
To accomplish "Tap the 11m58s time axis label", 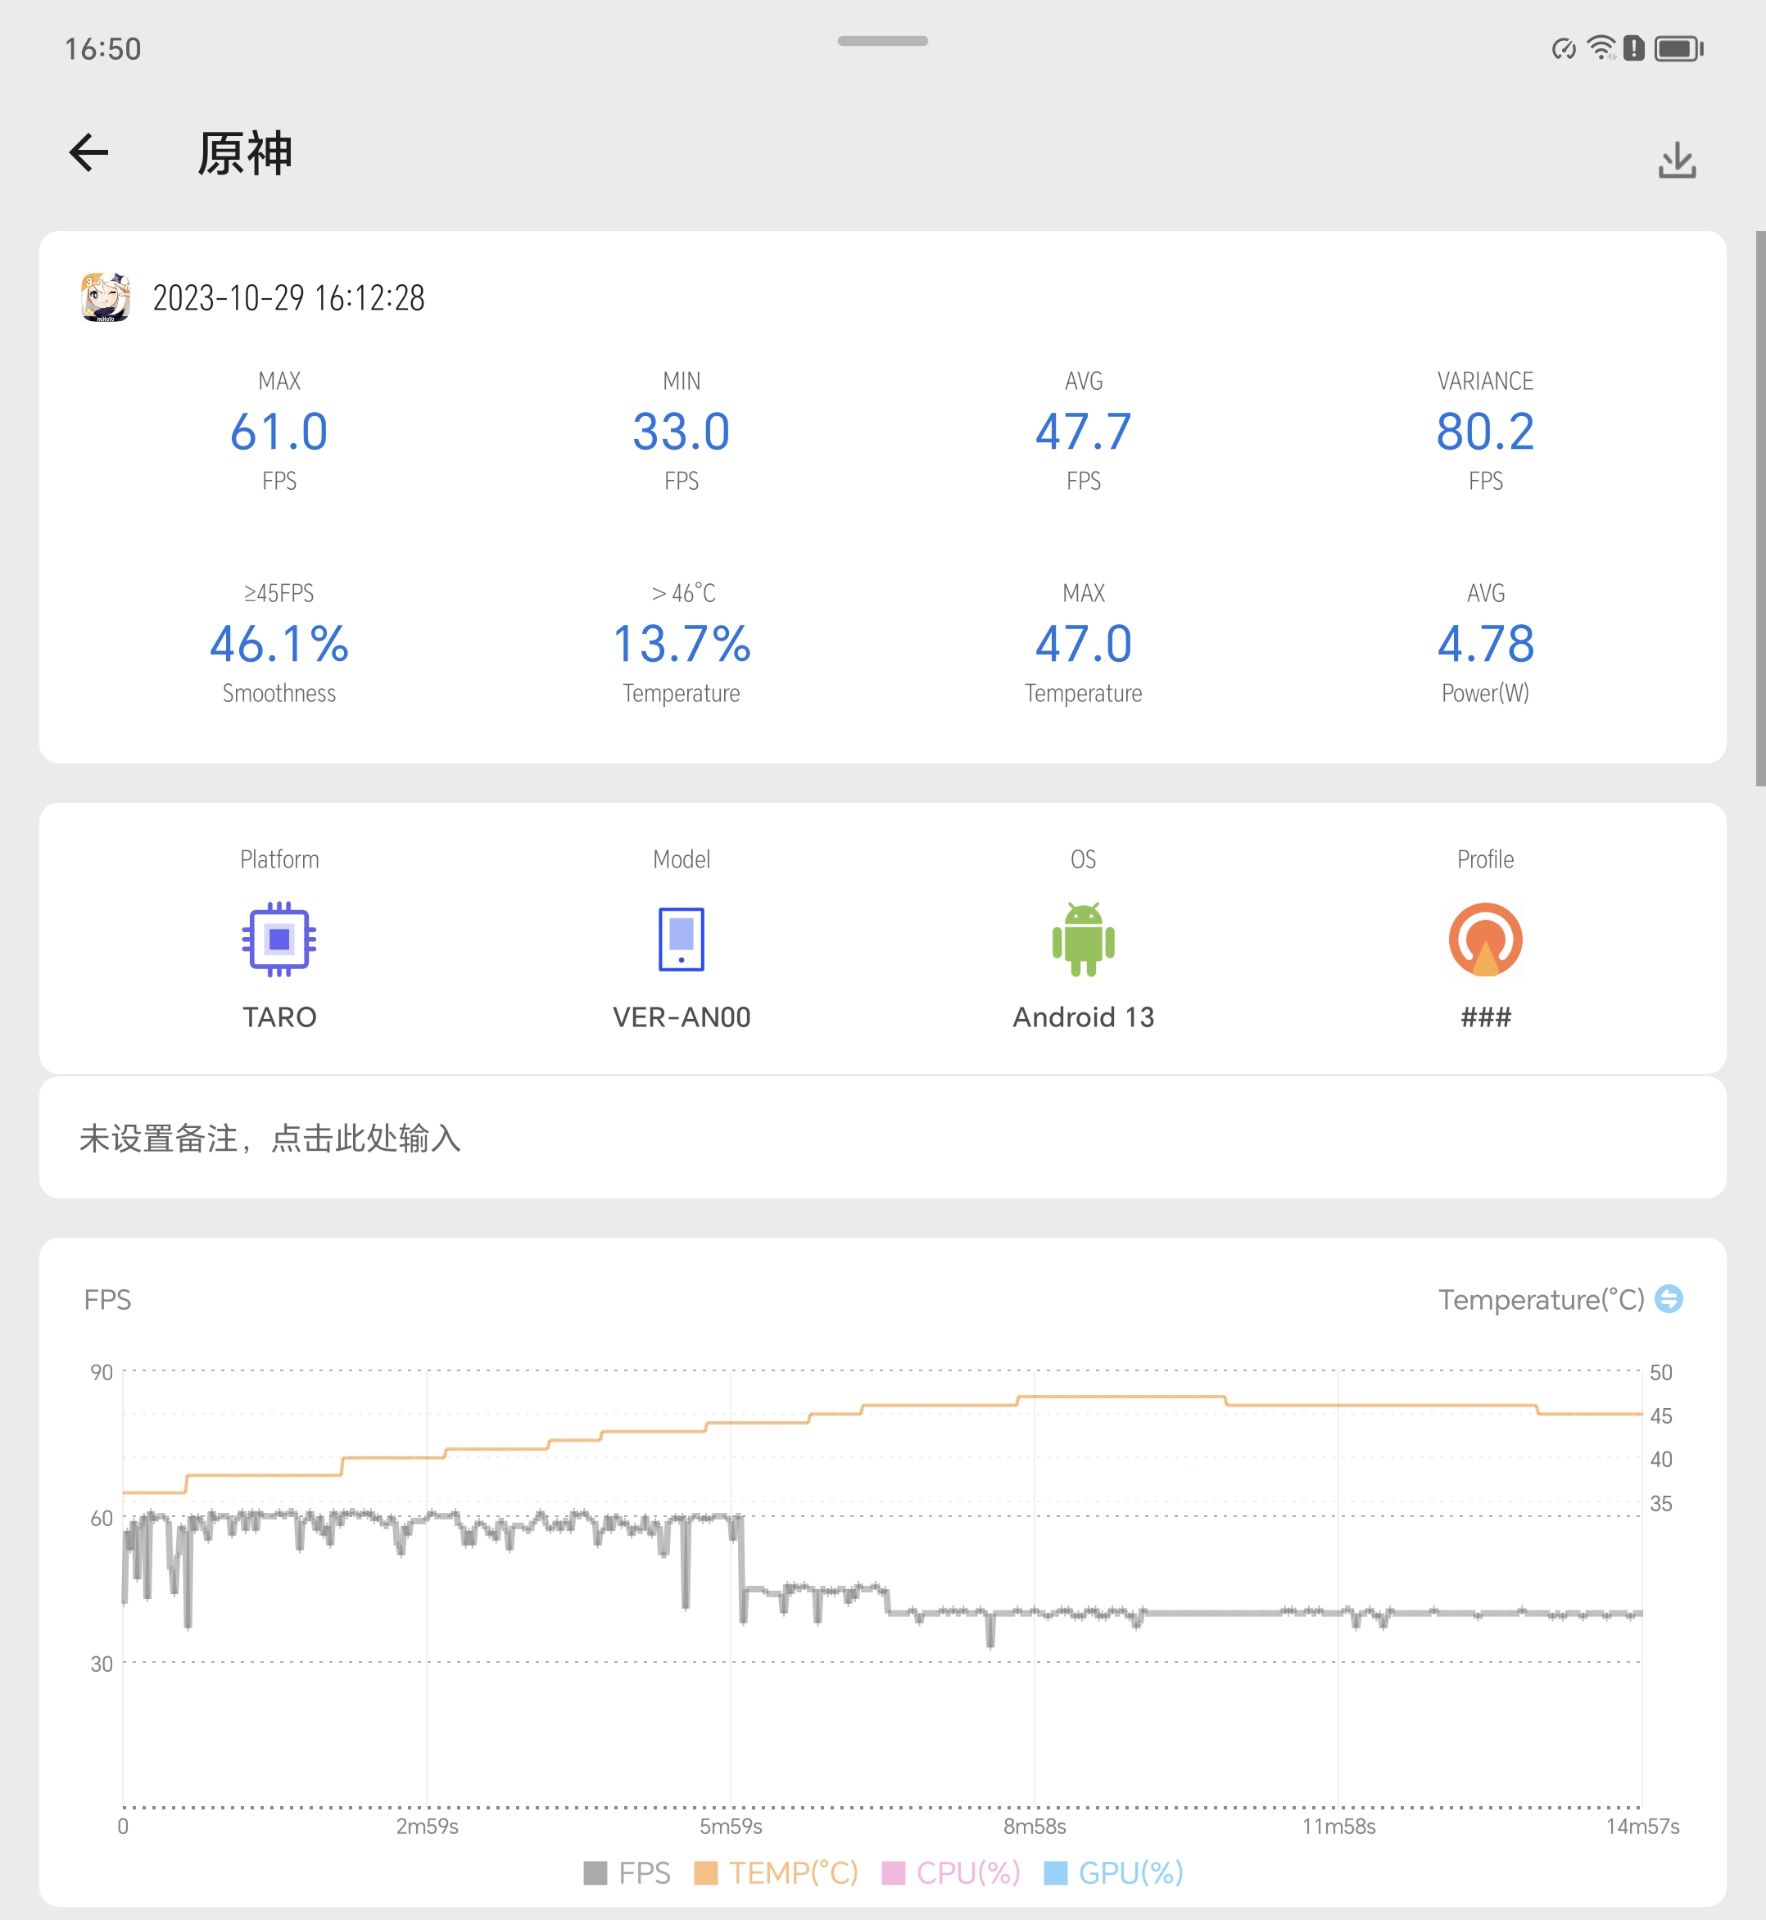I will 1338,1827.
